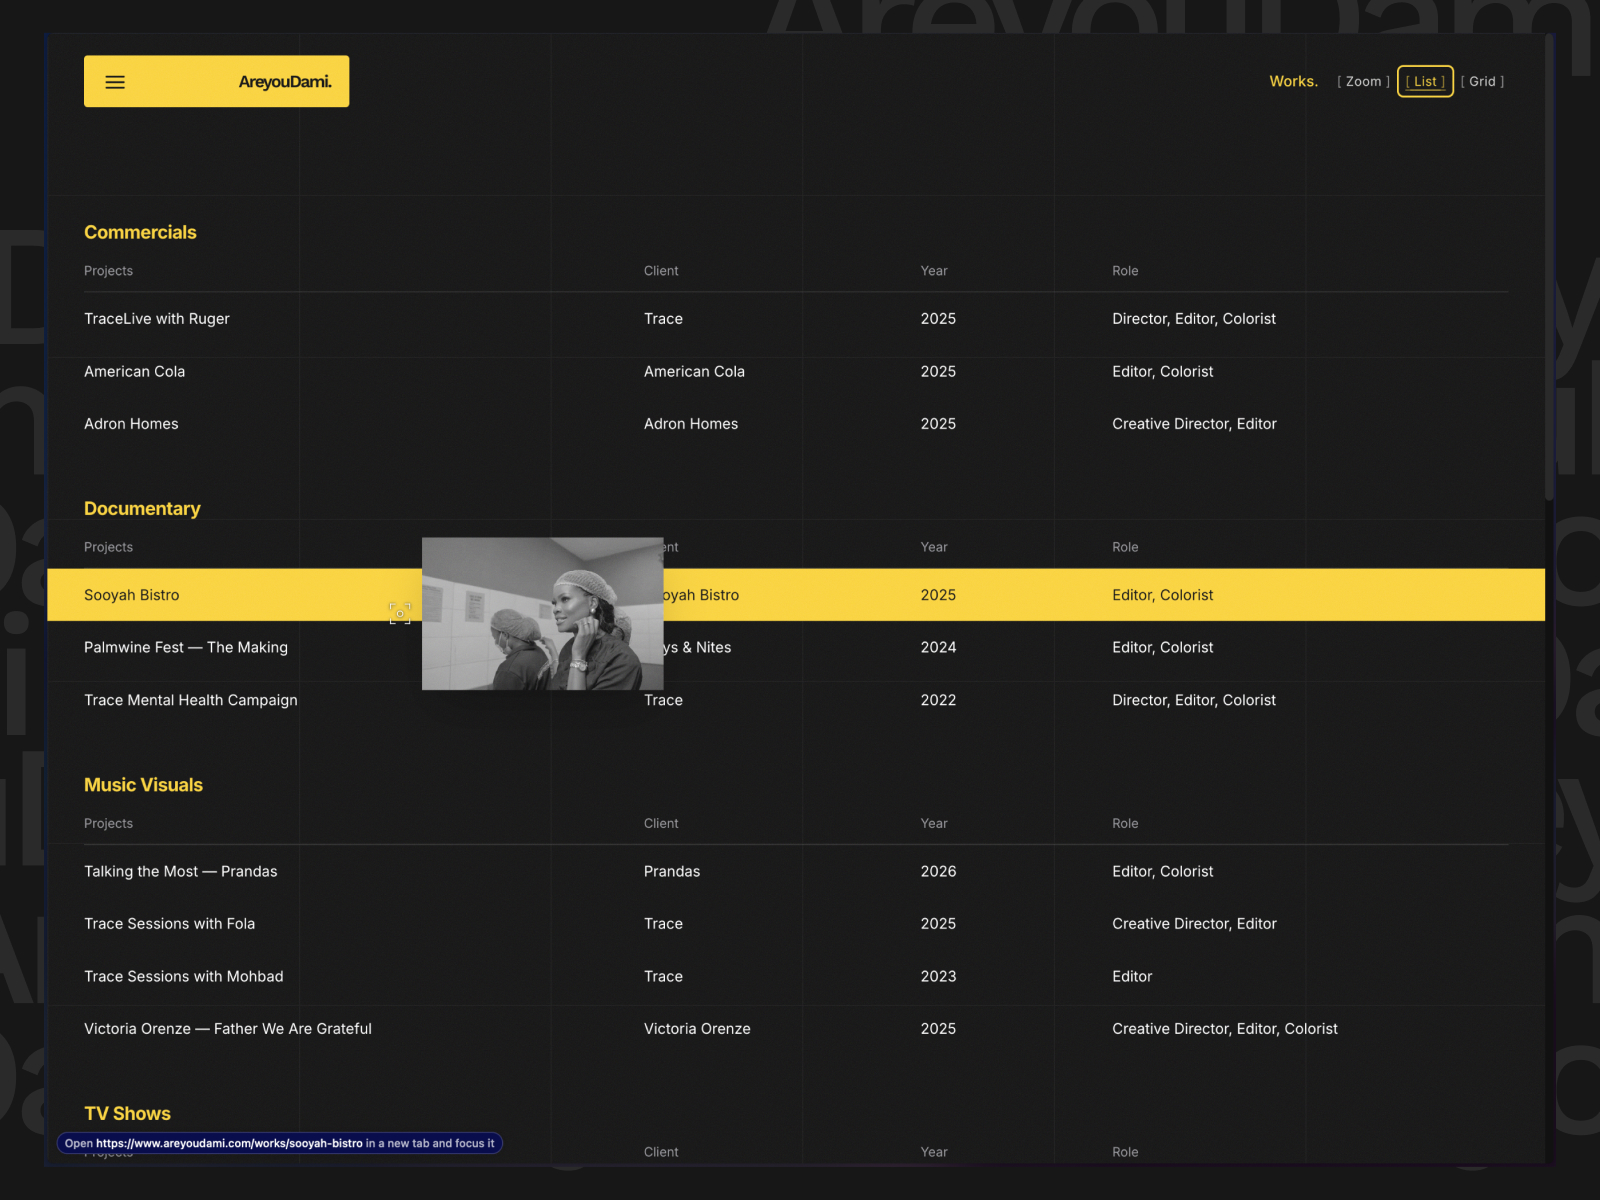Open the Works. page link
Image resolution: width=1600 pixels, height=1200 pixels.
[1293, 82]
